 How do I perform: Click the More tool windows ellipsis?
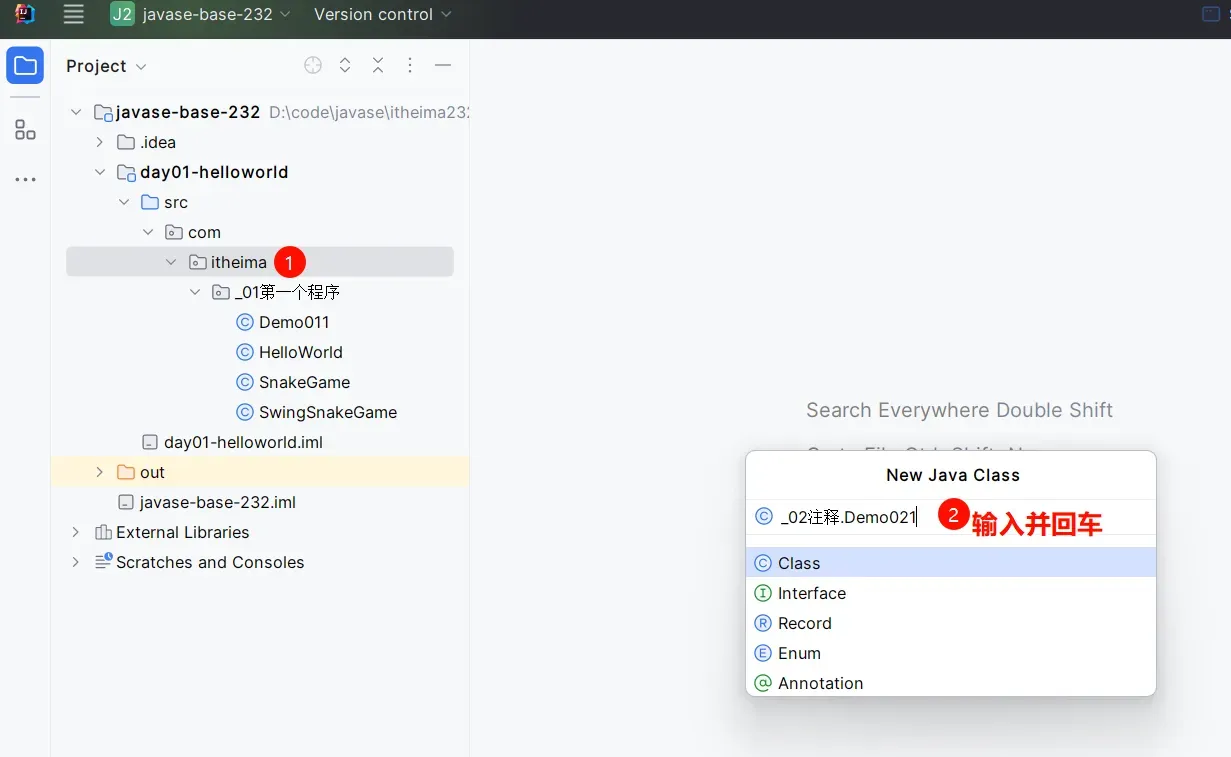point(25,180)
